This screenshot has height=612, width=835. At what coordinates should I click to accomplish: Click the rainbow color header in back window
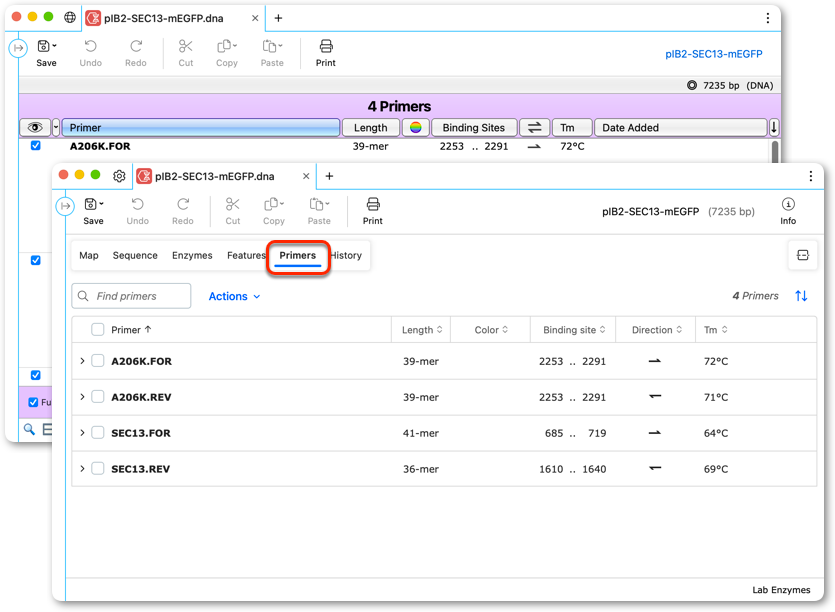point(416,127)
